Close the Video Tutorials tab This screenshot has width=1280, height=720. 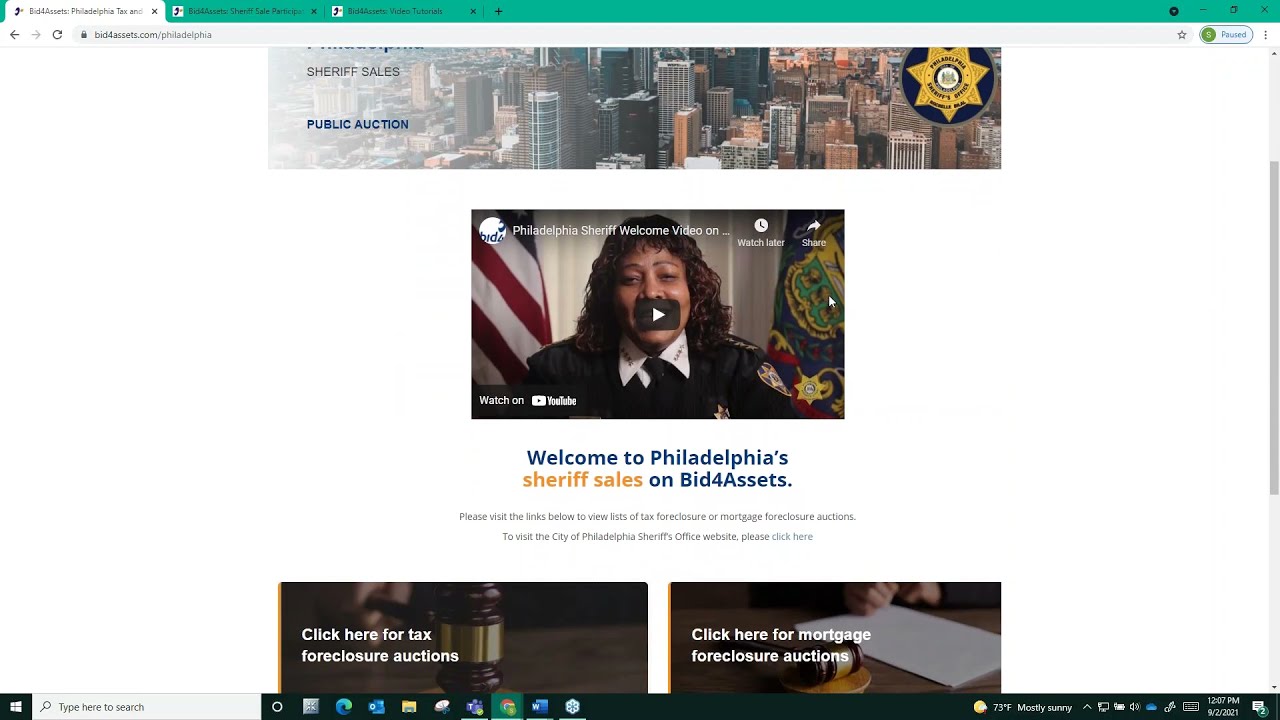pos(473,11)
